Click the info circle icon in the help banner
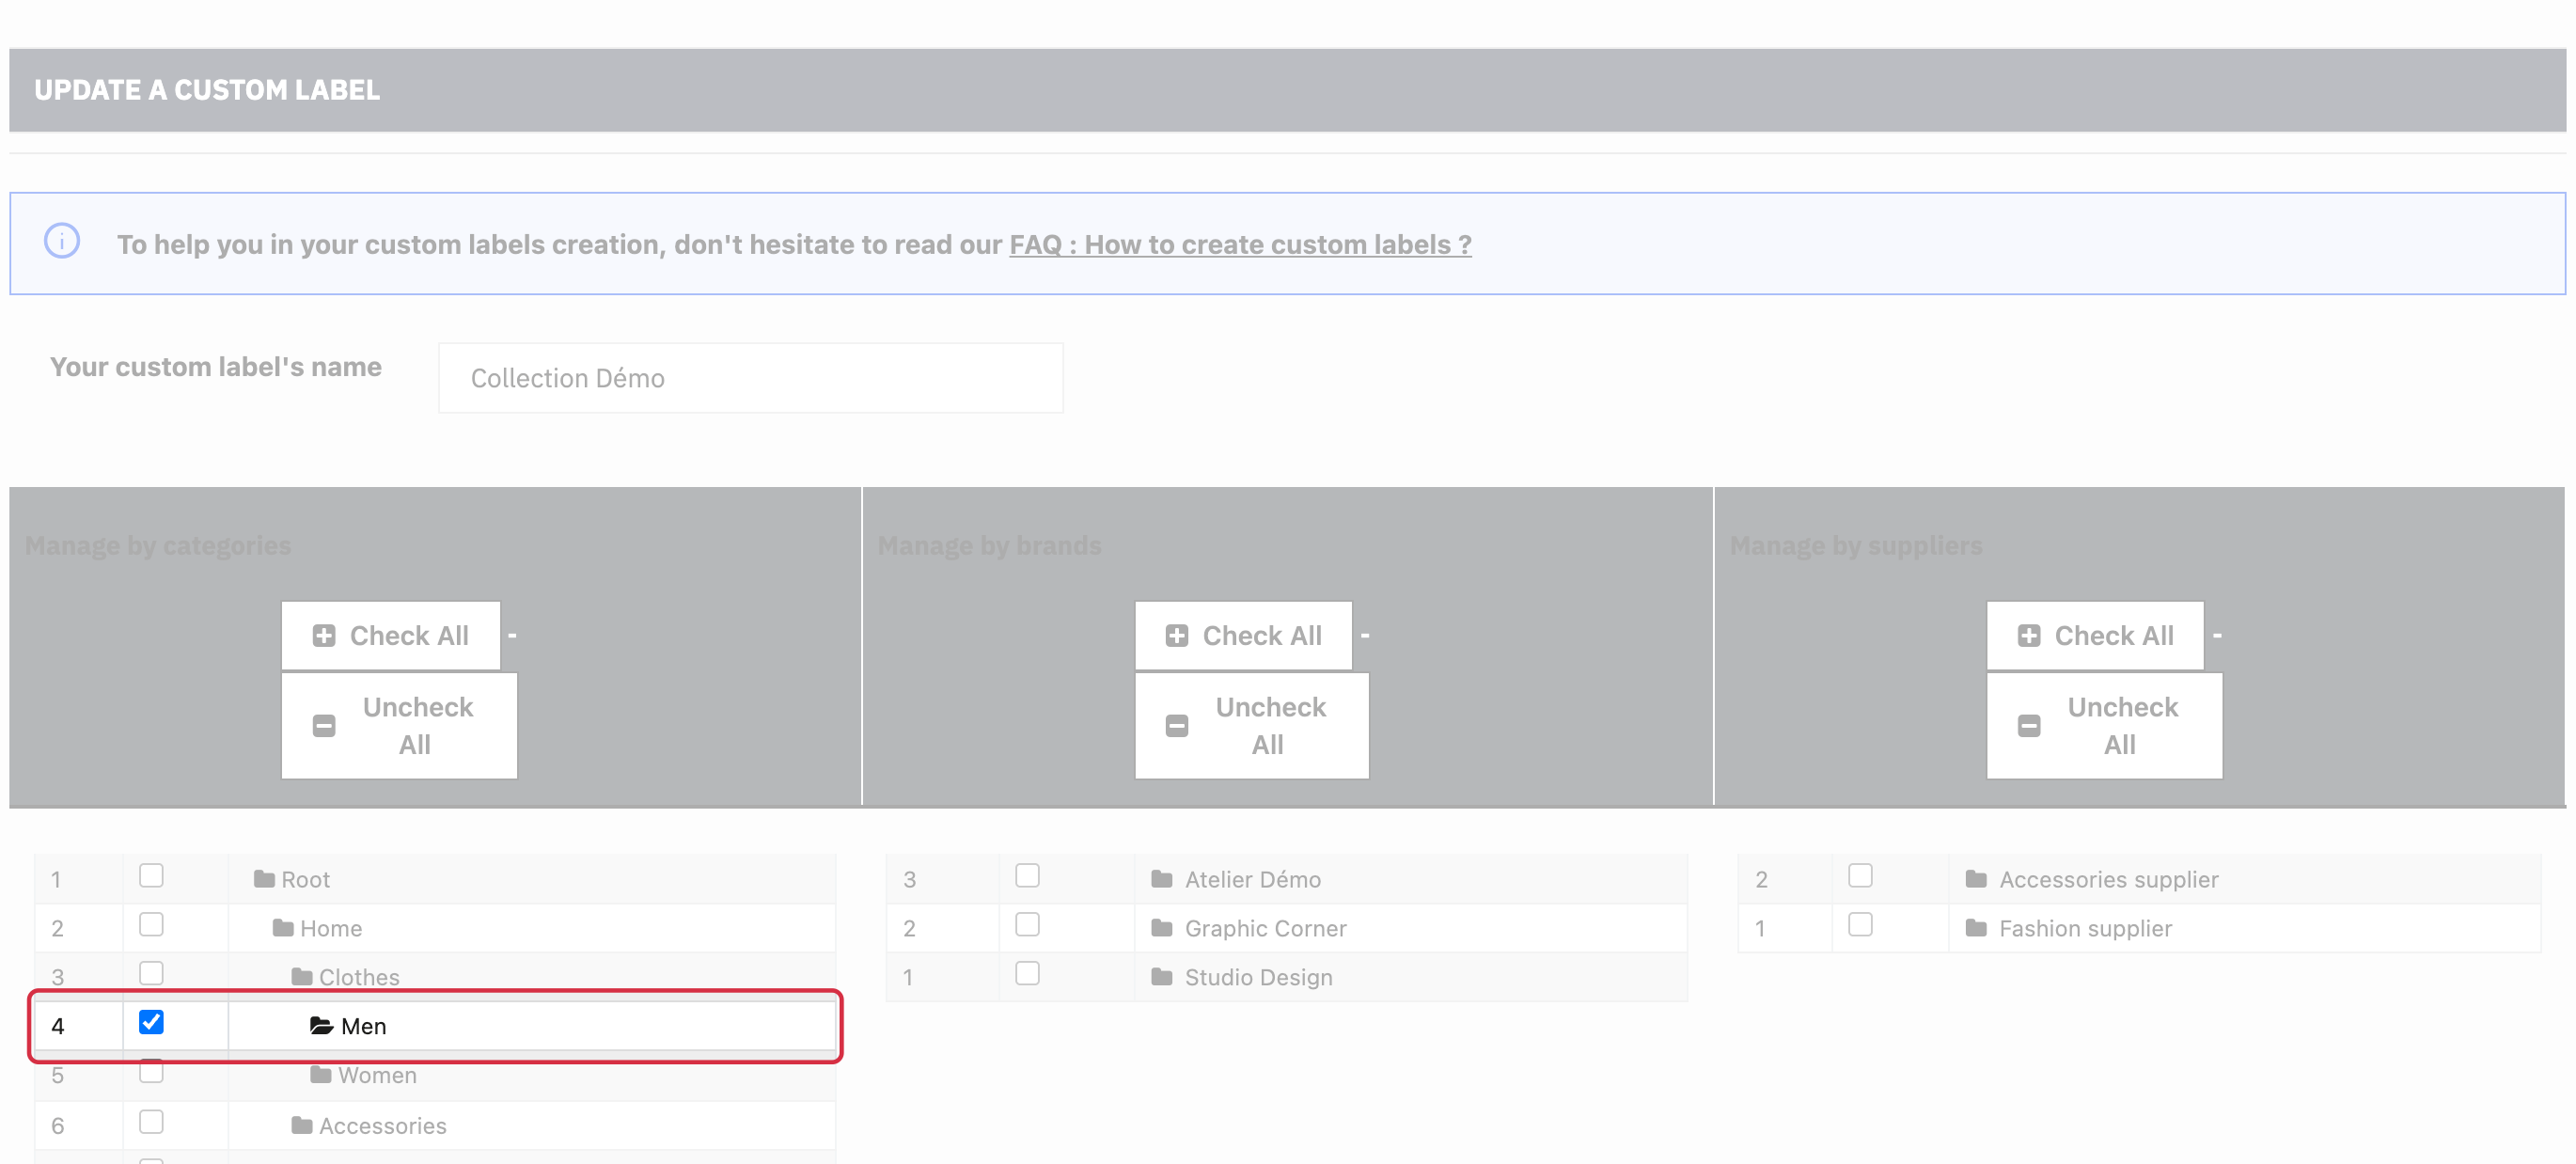Viewport: 2576px width, 1164px height. tap(62, 241)
